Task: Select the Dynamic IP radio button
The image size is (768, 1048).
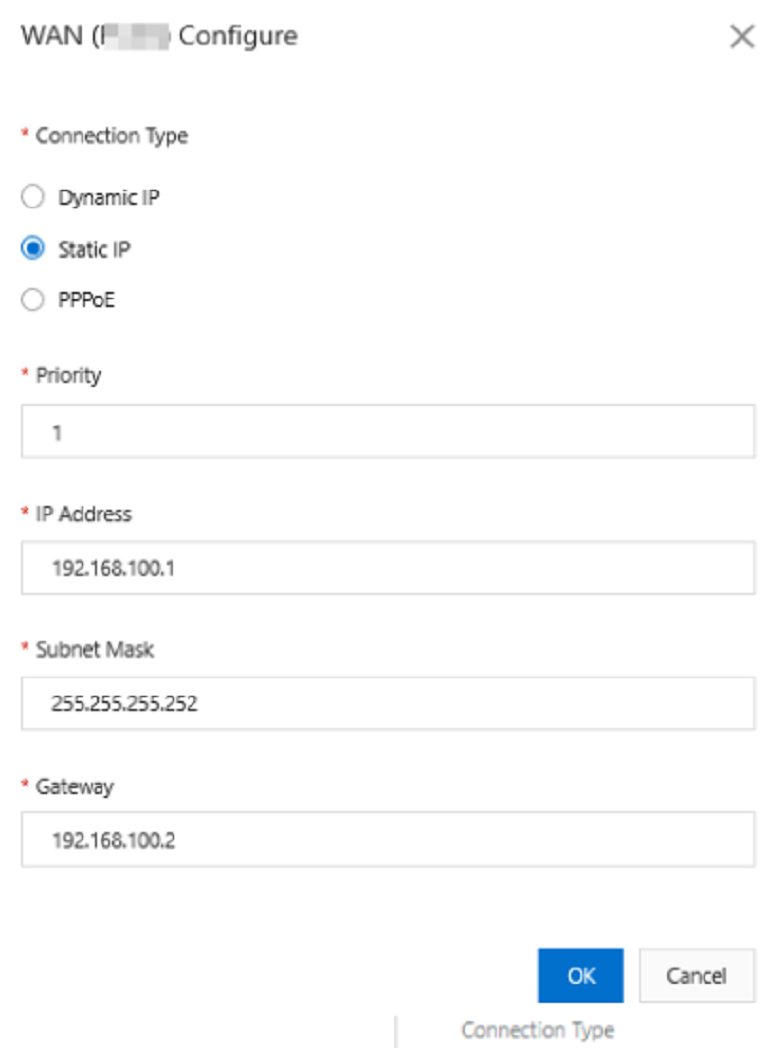Action: [x=33, y=198]
